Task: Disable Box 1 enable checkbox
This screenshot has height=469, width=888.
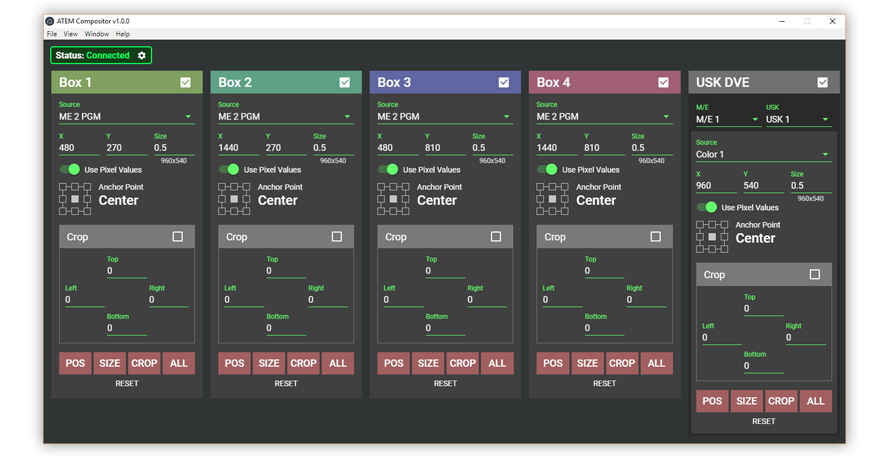Action: pos(185,82)
